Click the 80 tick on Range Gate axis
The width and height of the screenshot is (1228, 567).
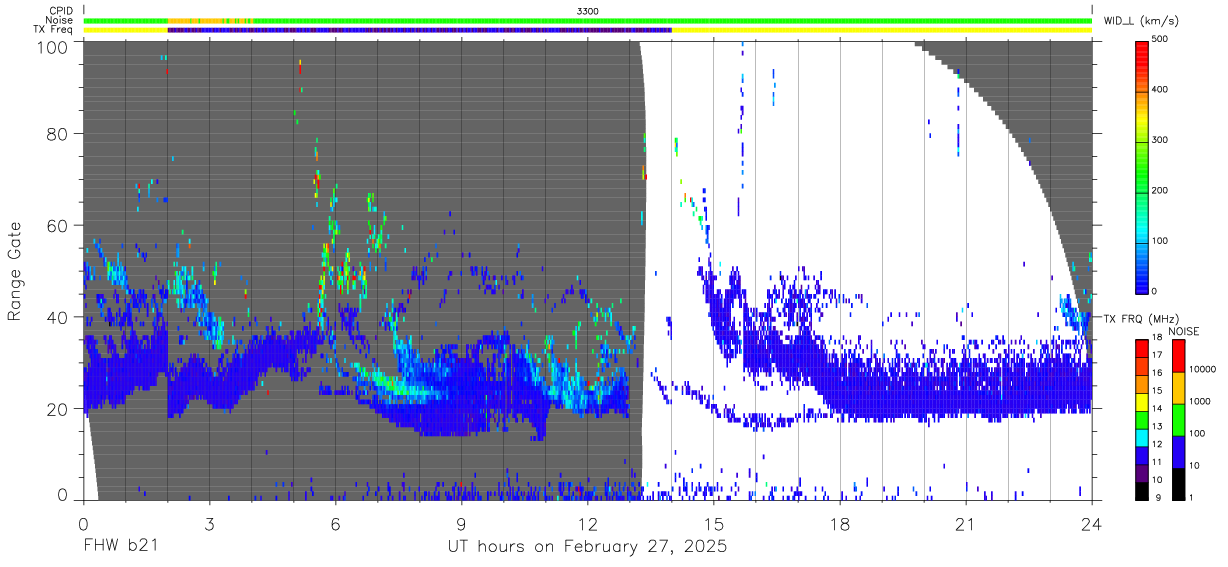58,133
